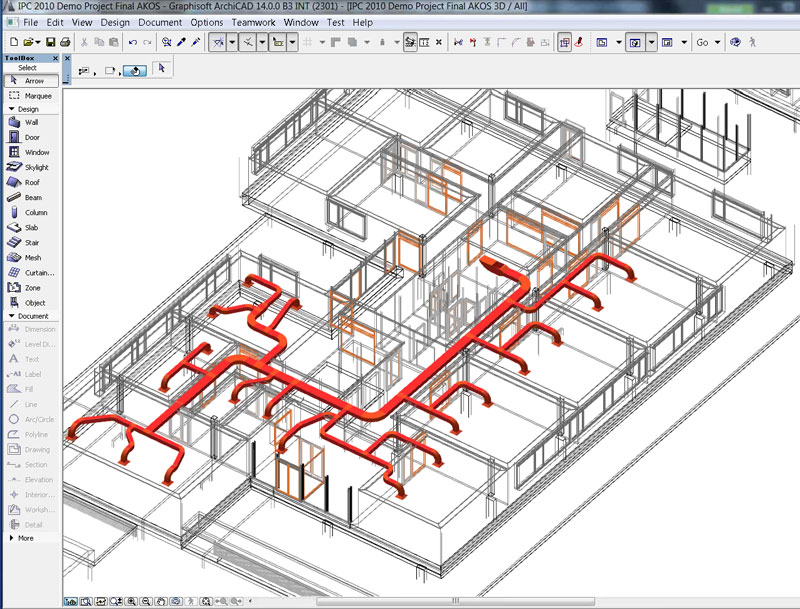Pick the Slab tool
The image size is (800, 609).
coord(31,227)
